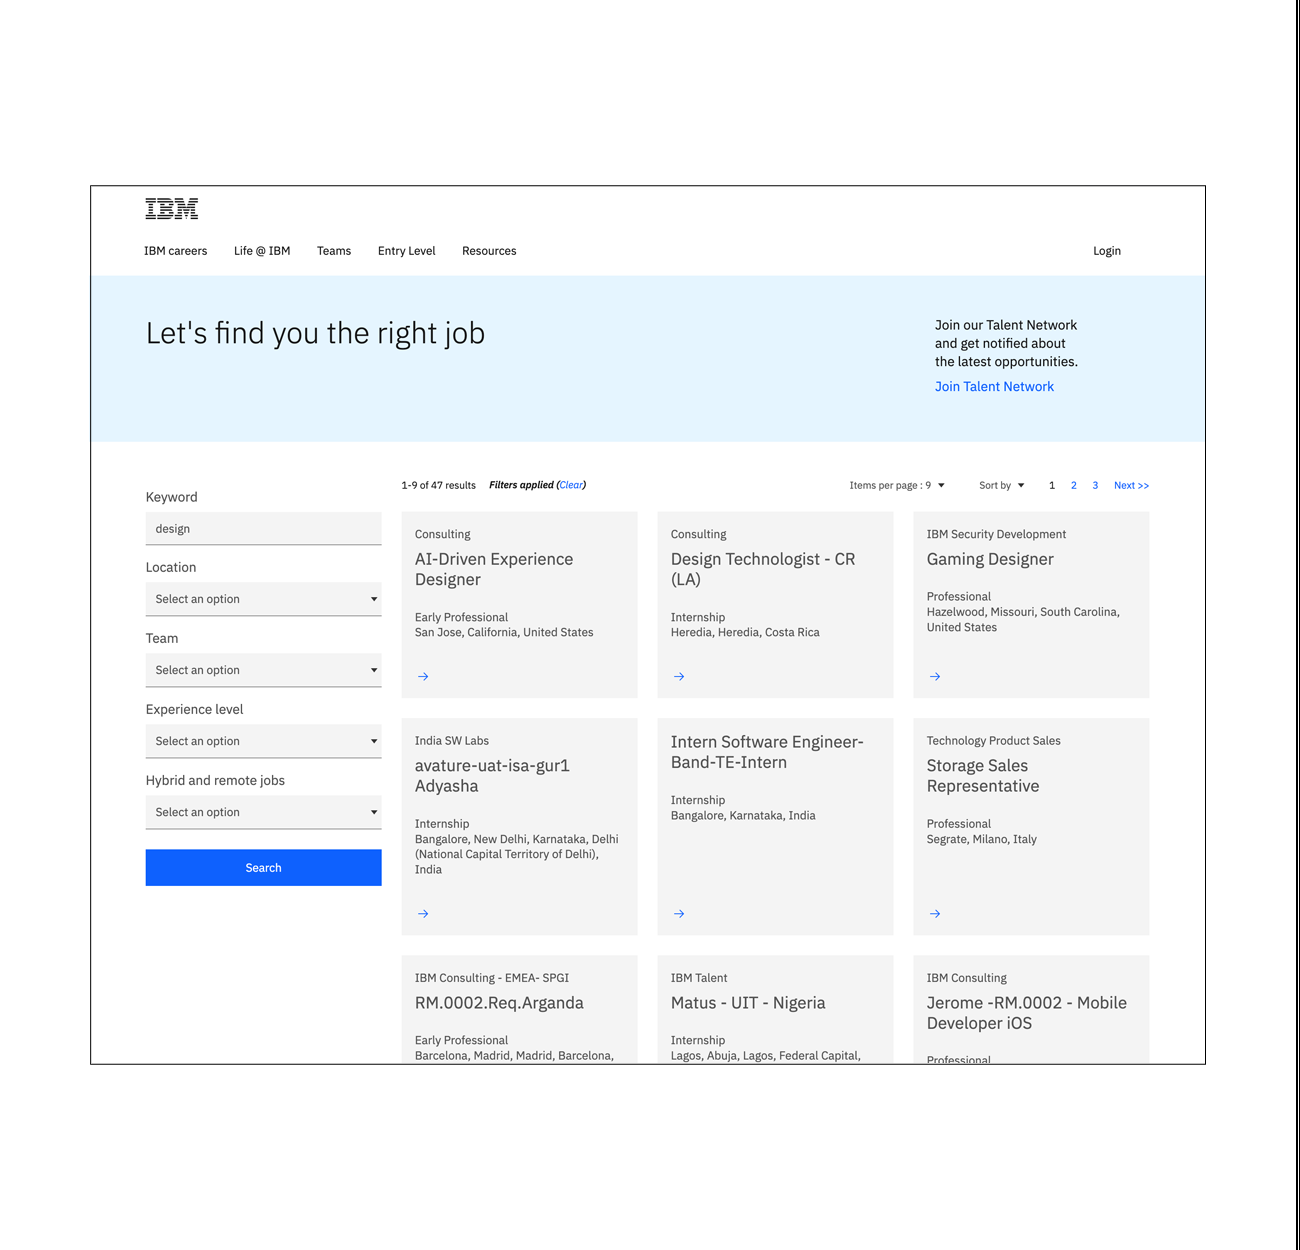The width and height of the screenshot is (1300, 1250).
Task: Click the Storage Sales Representative card arrow
Action: tap(934, 913)
